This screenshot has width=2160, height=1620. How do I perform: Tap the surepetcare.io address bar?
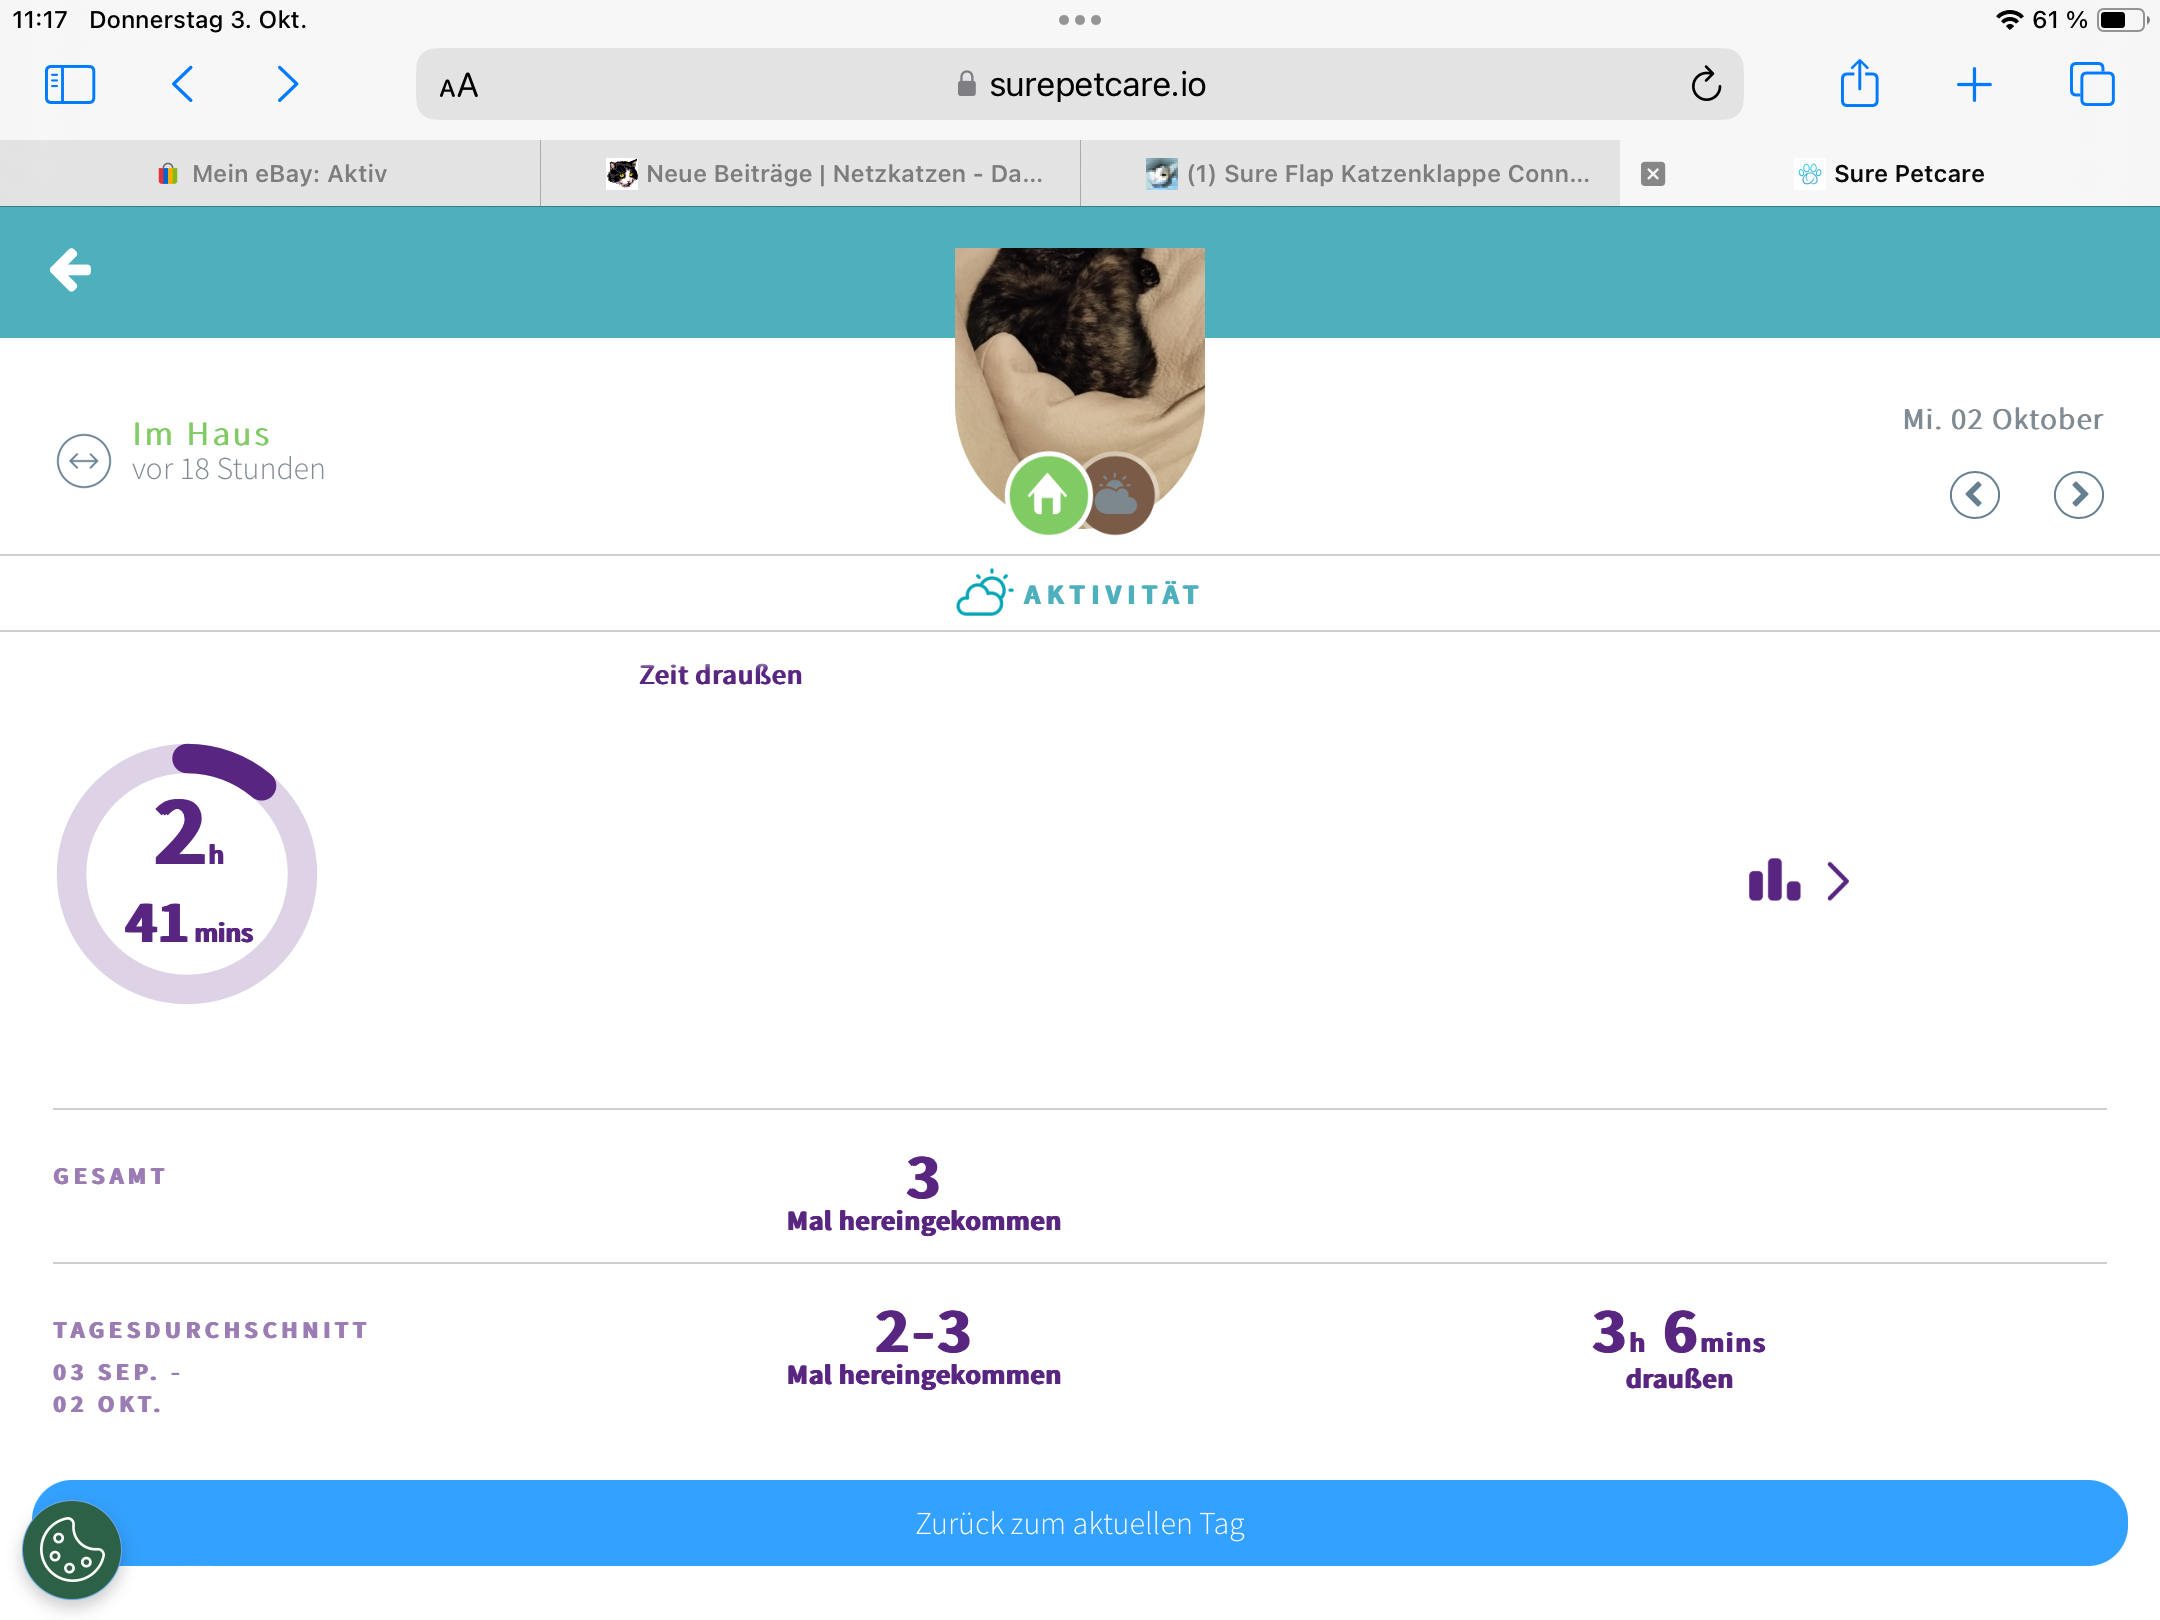click(1080, 85)
